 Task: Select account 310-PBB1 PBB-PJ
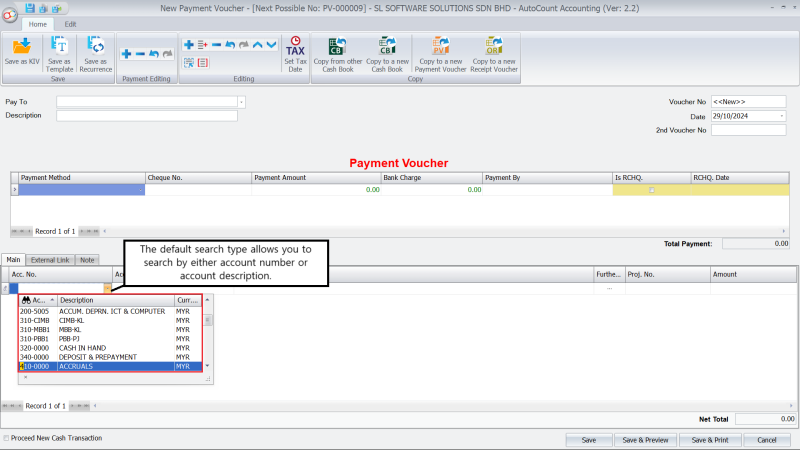click(110, 339)
